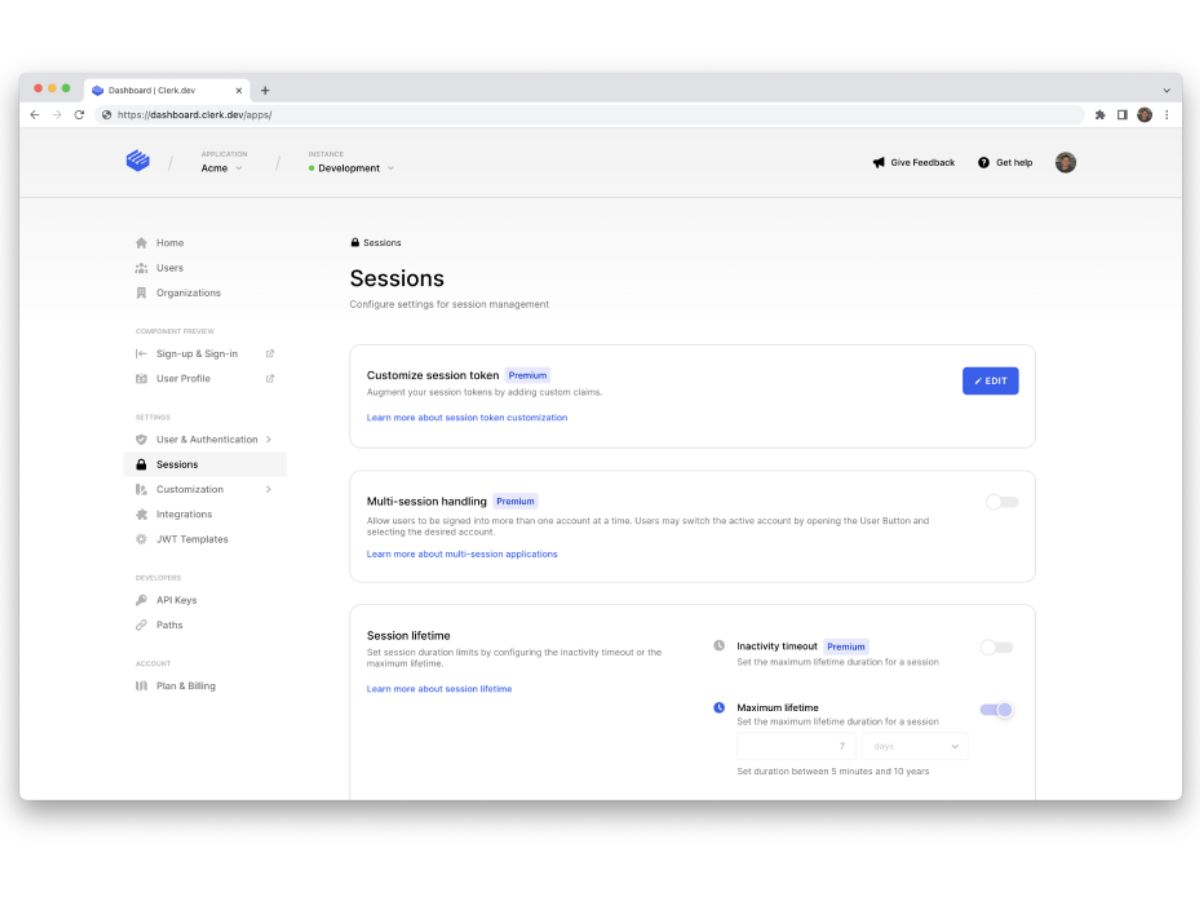The width and height of the screenshot is (1200, 900).
Task: Open the tab list chevron in browser
Action: click(x=1166, y=90)
